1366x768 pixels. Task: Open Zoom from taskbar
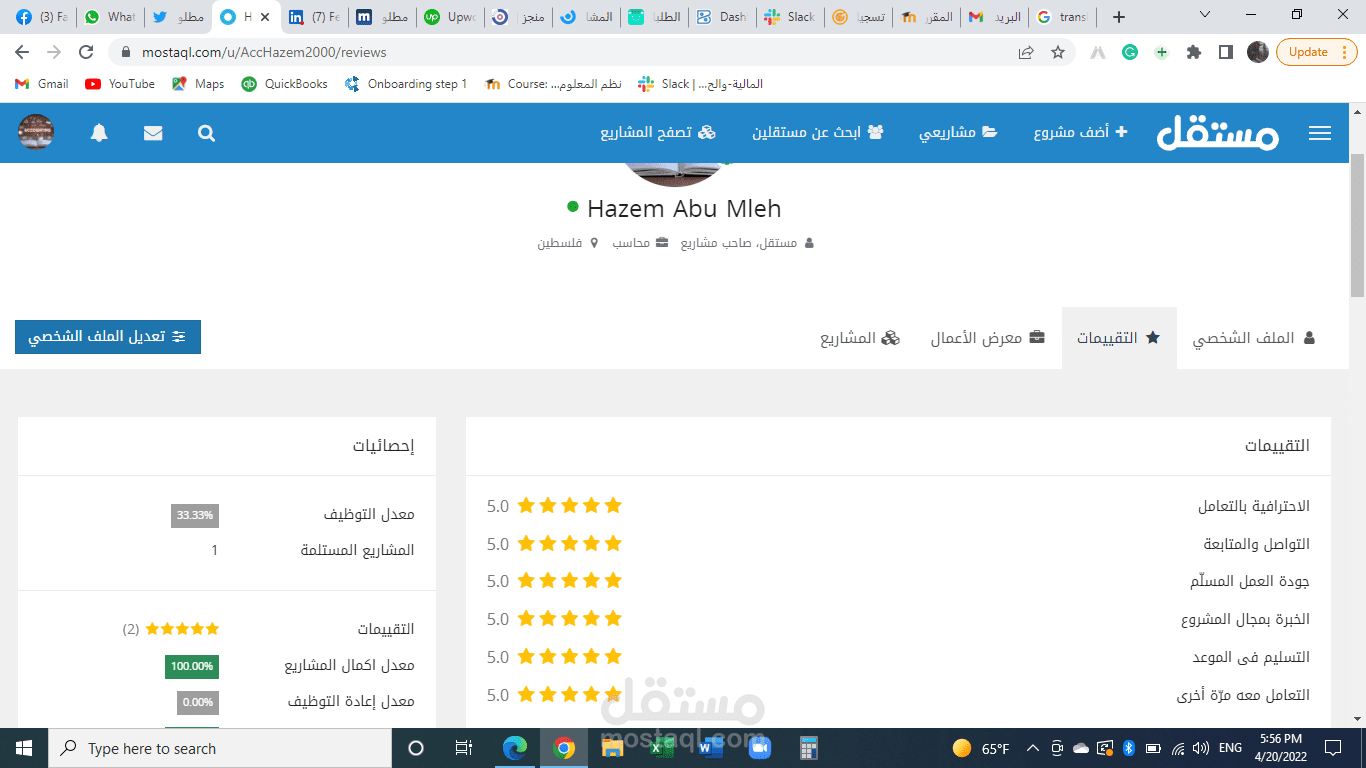(x=758, y=748)
